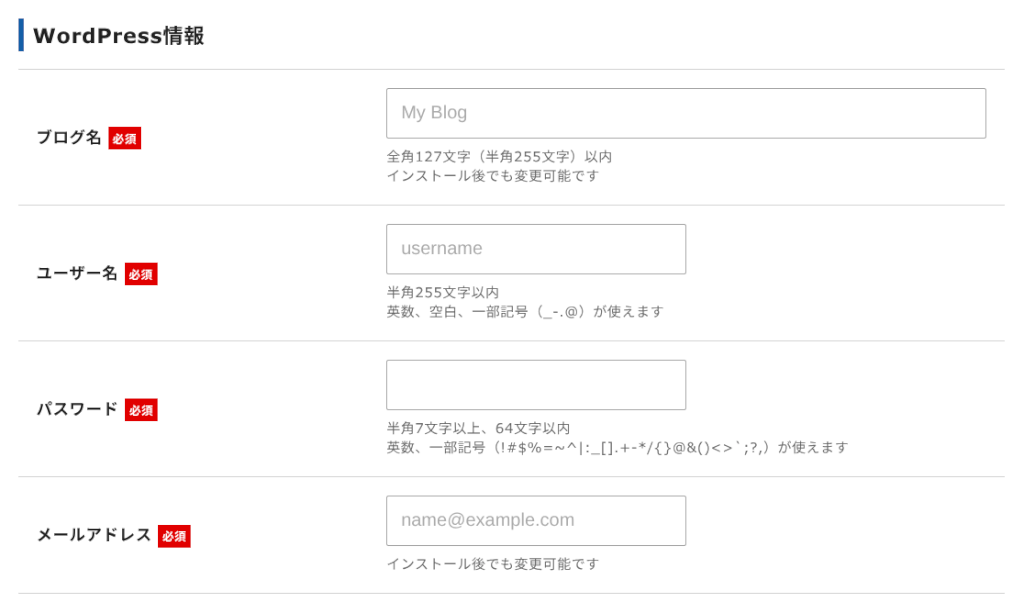
Task: Click the 全角127文字 blog name hint
Action: [x=498, y=157]
